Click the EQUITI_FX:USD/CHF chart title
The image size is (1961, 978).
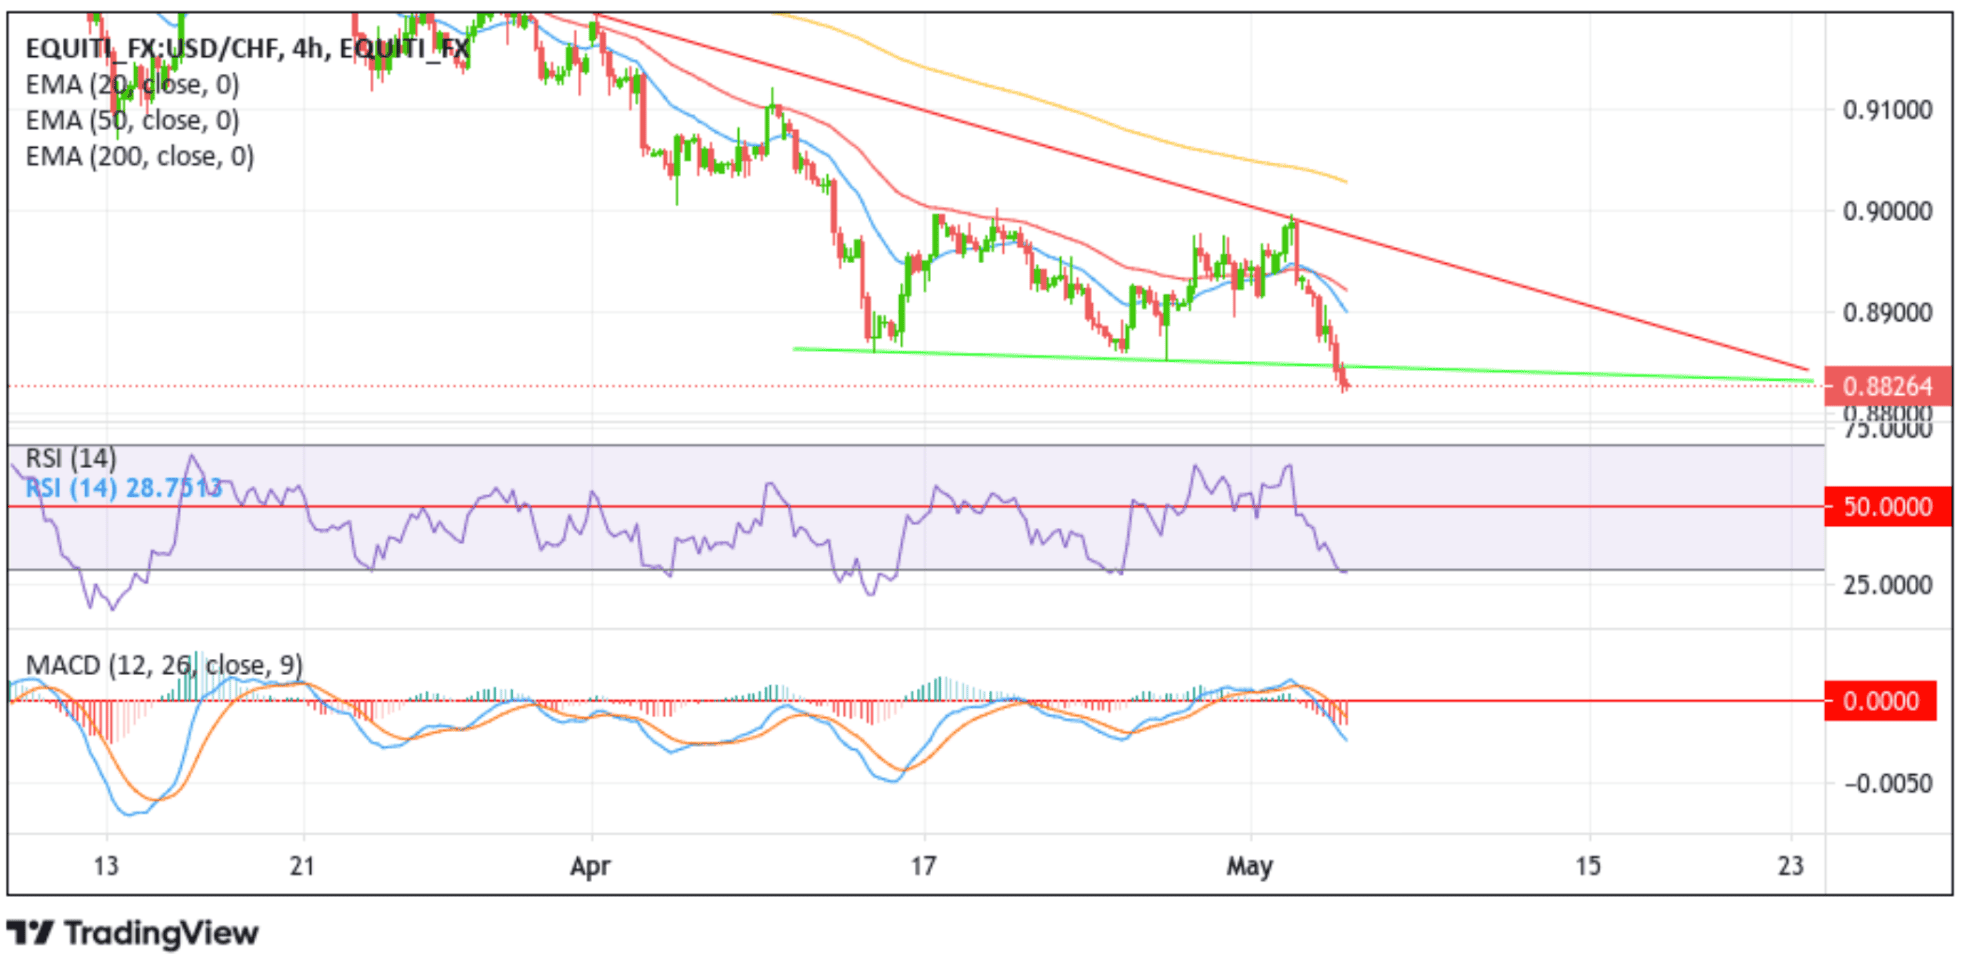[247, 48]
